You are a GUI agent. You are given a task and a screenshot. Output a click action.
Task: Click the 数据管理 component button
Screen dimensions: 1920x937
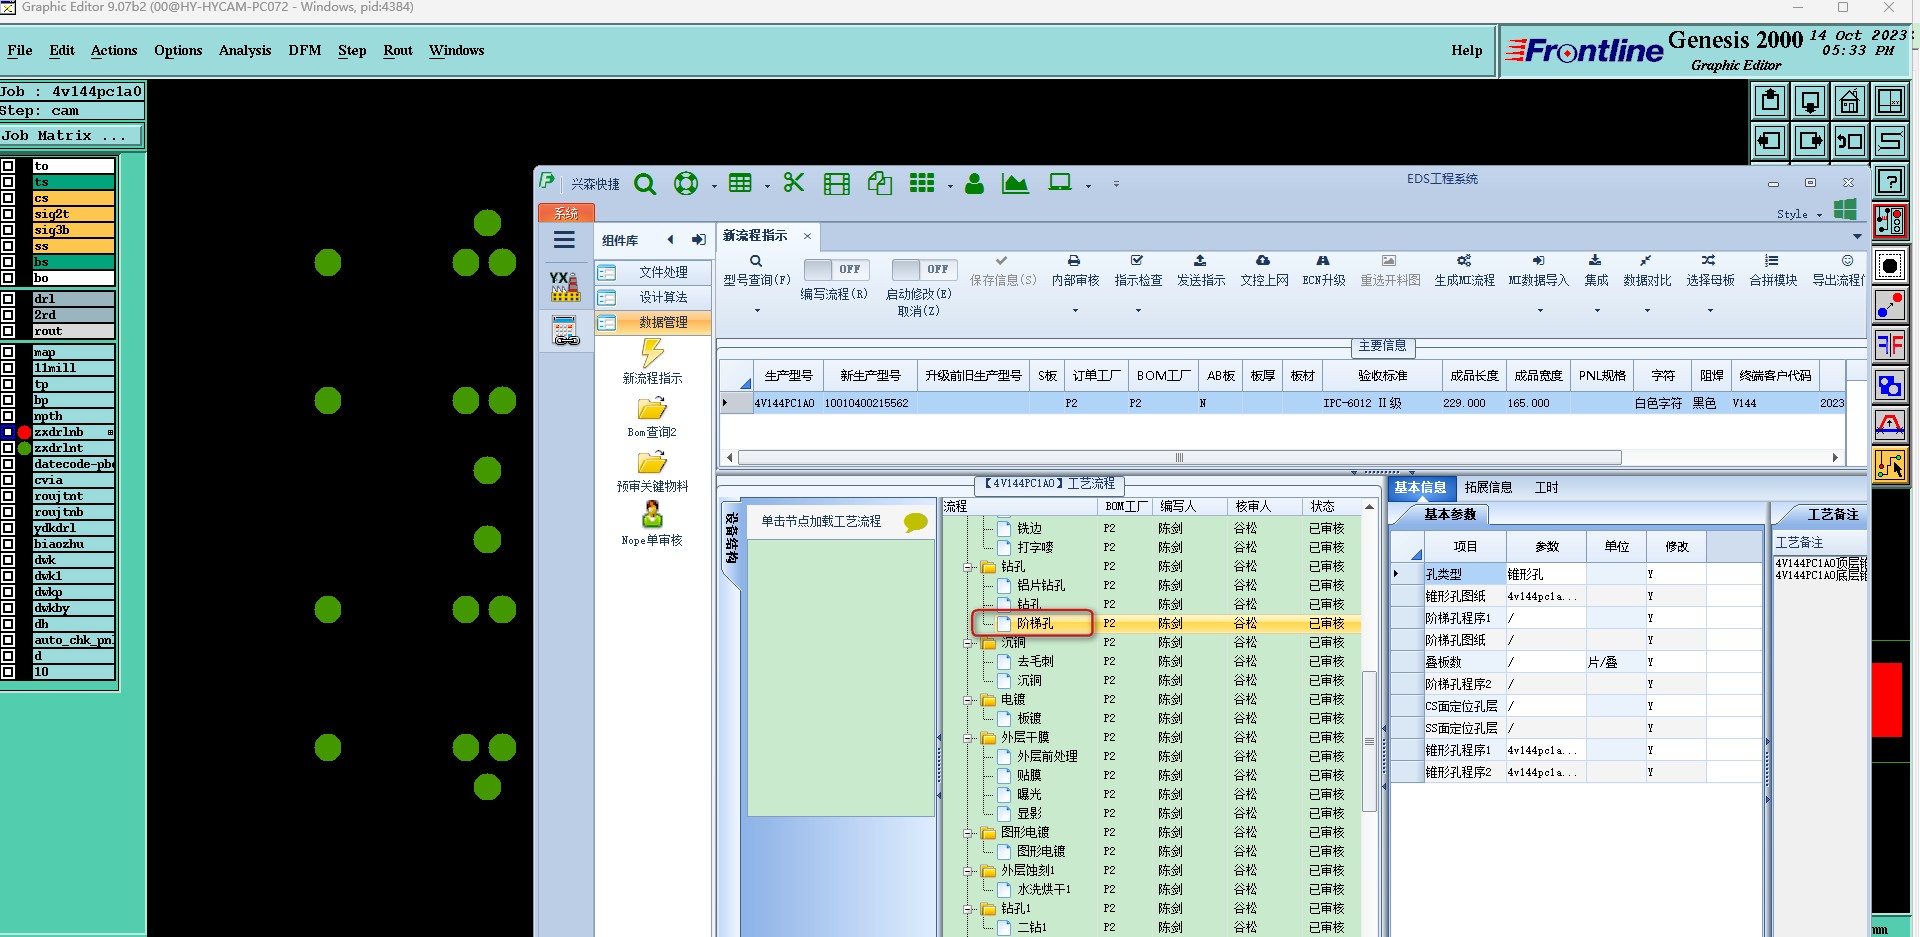653,323
